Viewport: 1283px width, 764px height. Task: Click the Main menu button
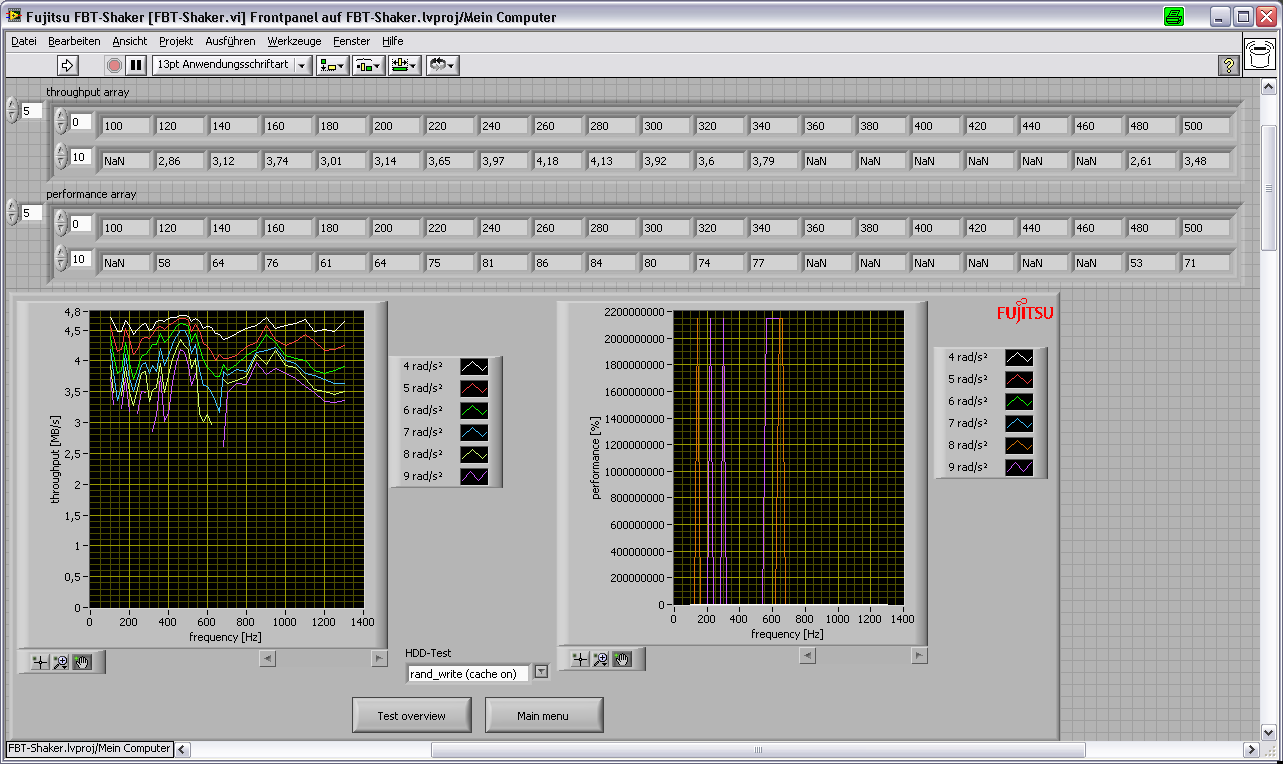(543, 716)
